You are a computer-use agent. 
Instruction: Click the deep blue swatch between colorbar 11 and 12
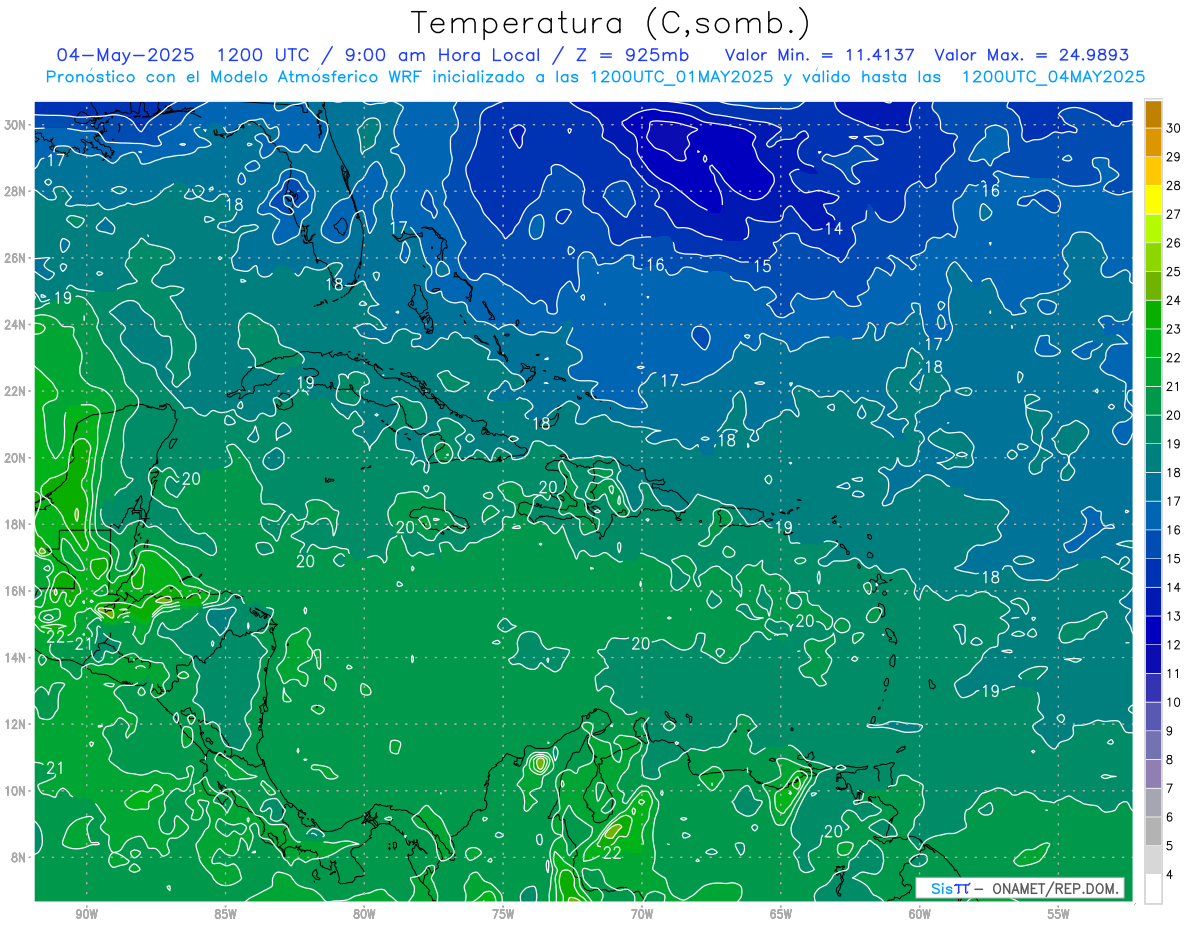click(x=1153, y=659)
